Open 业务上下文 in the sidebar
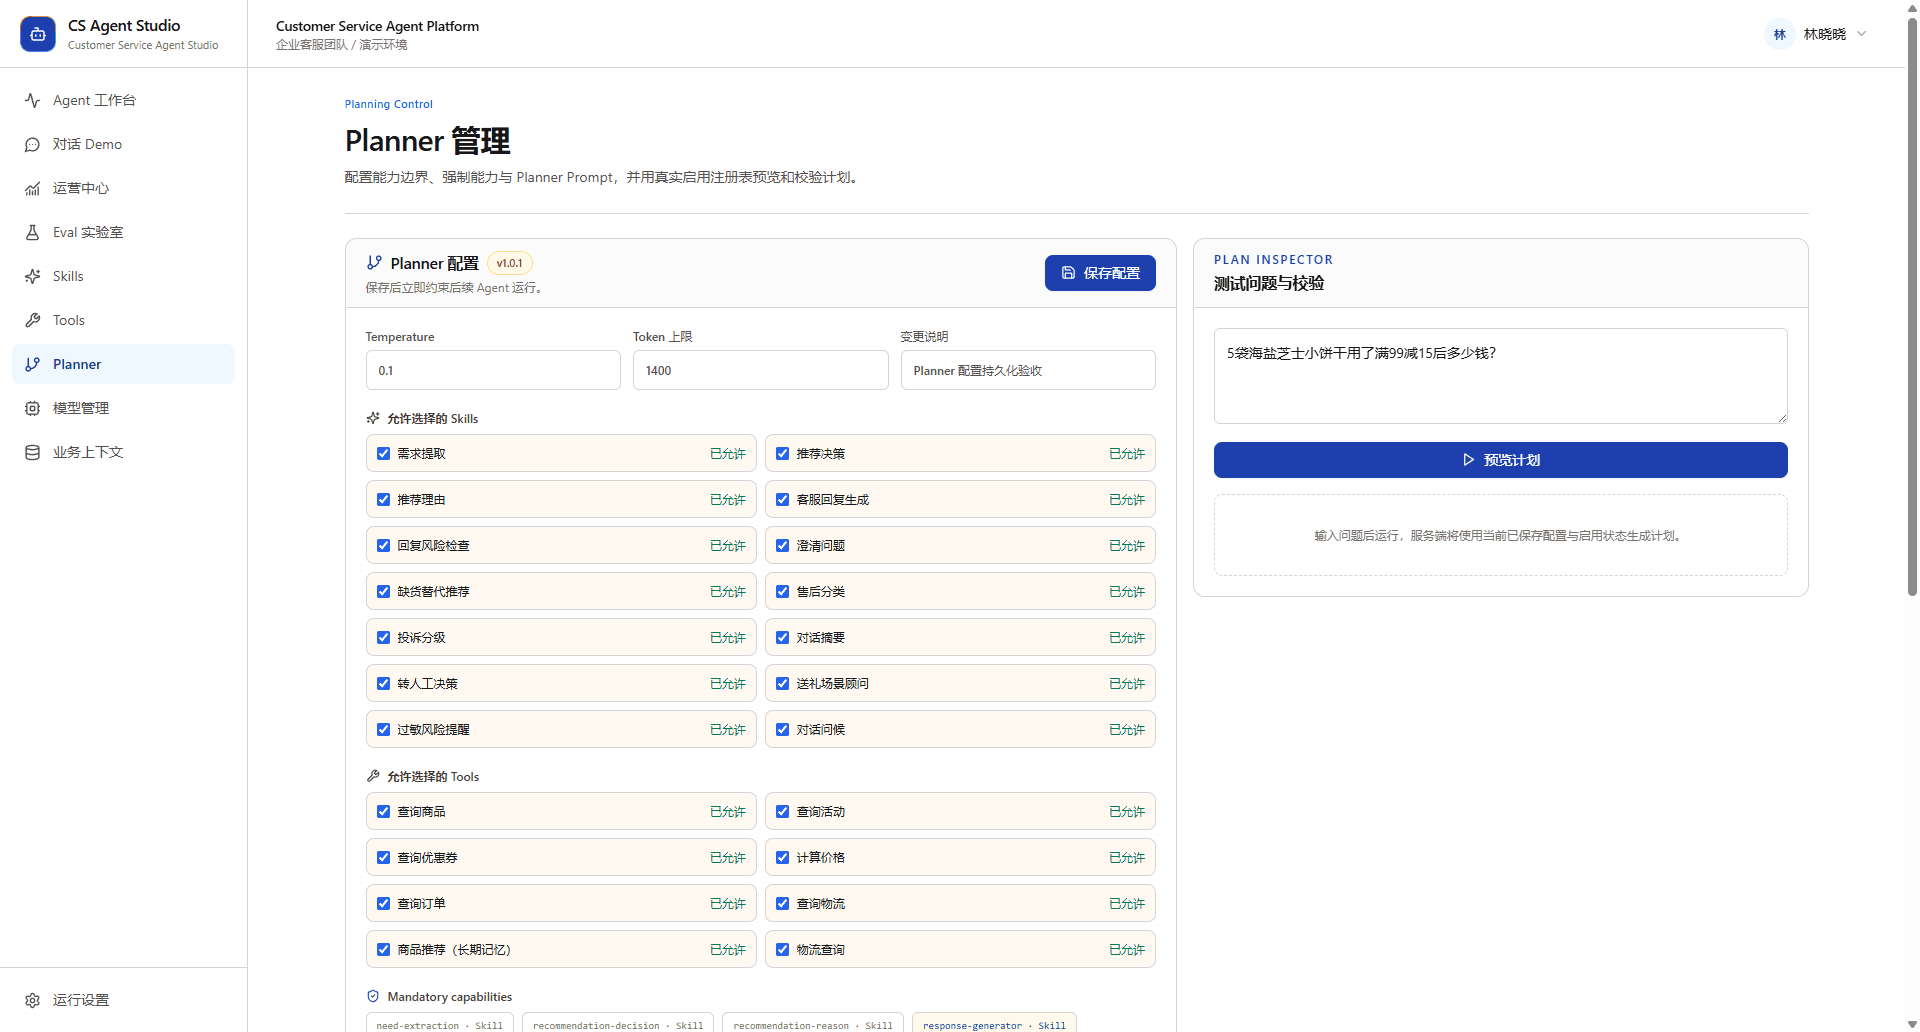 tap(123, 452)
